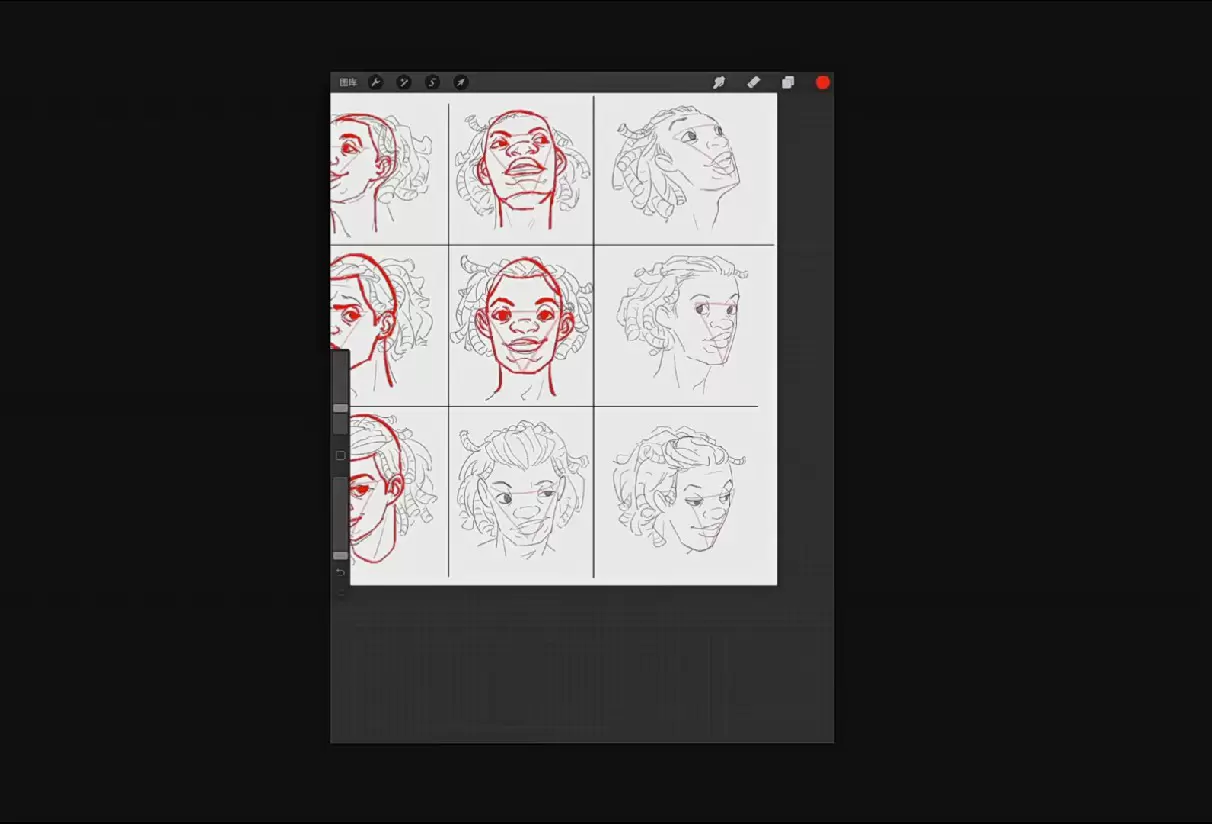Tap the square modify button in sidebar
This screenshot has height=824, width=1212.
pyautogui.click(x=340, y=456)
